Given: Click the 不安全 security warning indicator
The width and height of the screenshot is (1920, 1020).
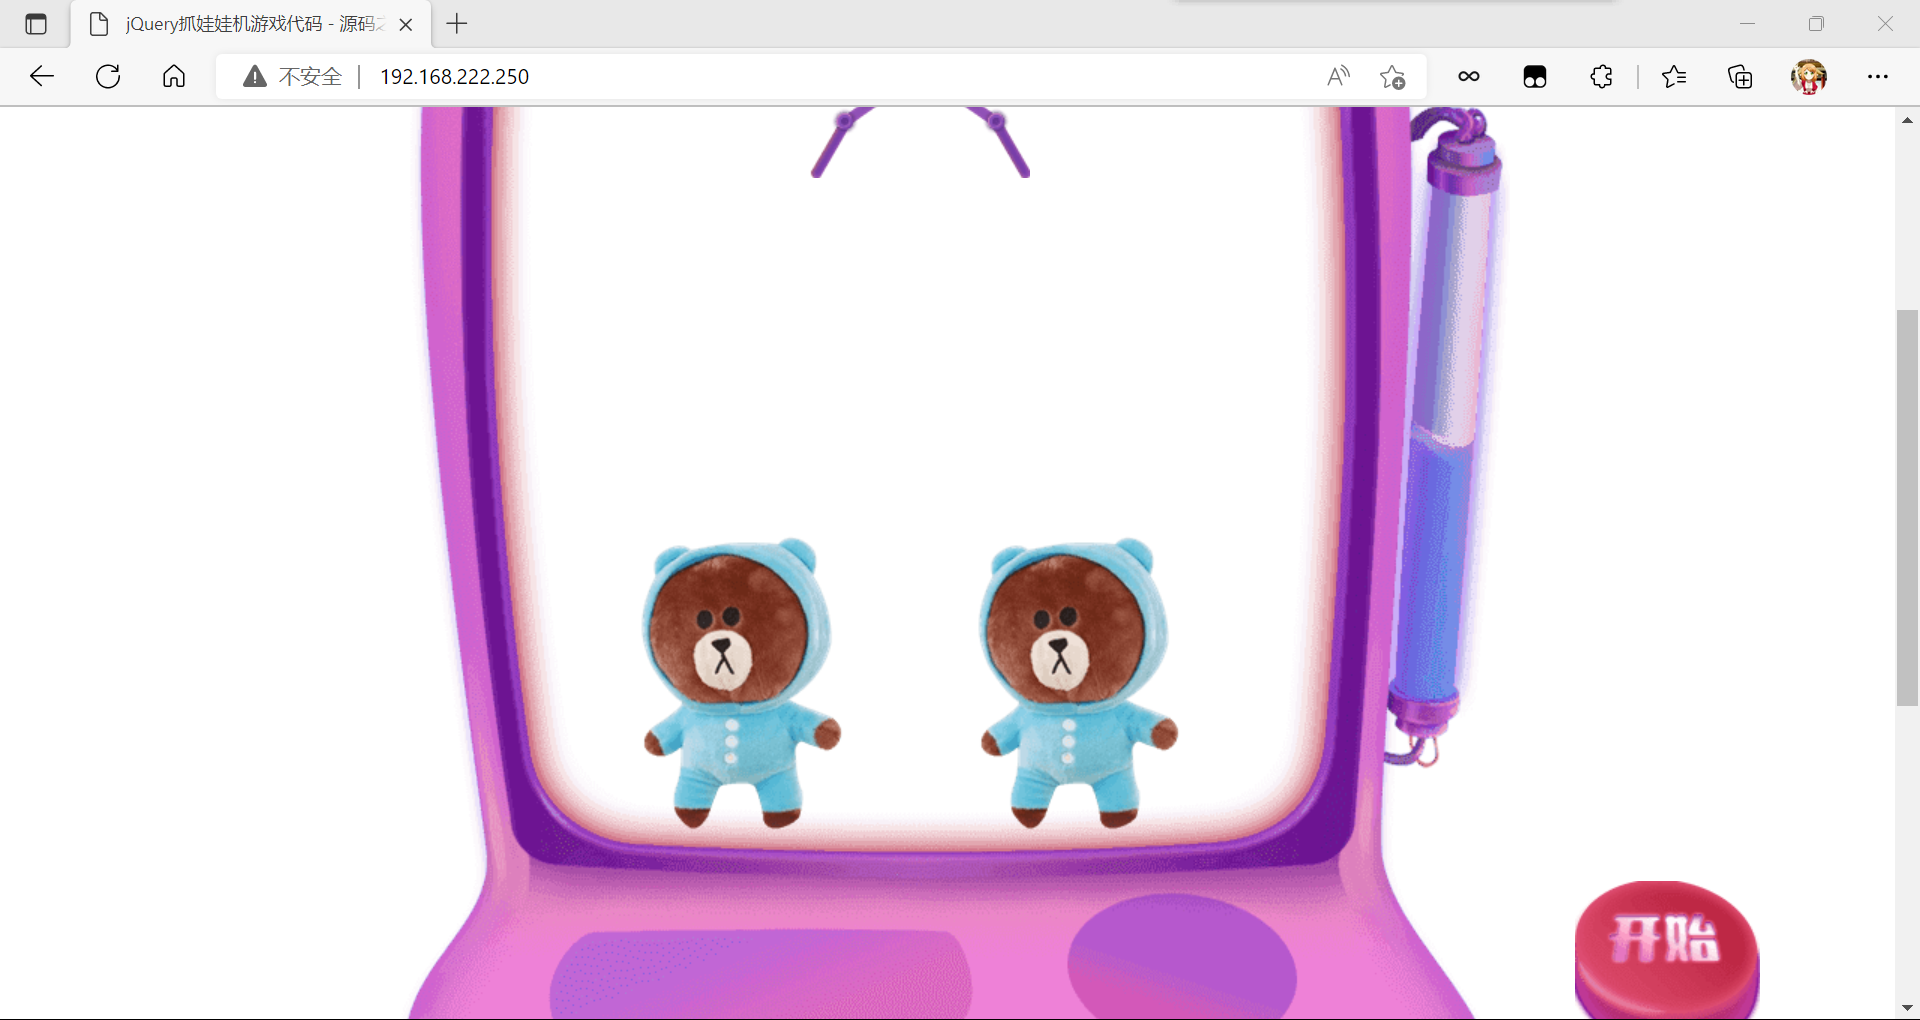Looking at the screenshot, I should point(292,76).
